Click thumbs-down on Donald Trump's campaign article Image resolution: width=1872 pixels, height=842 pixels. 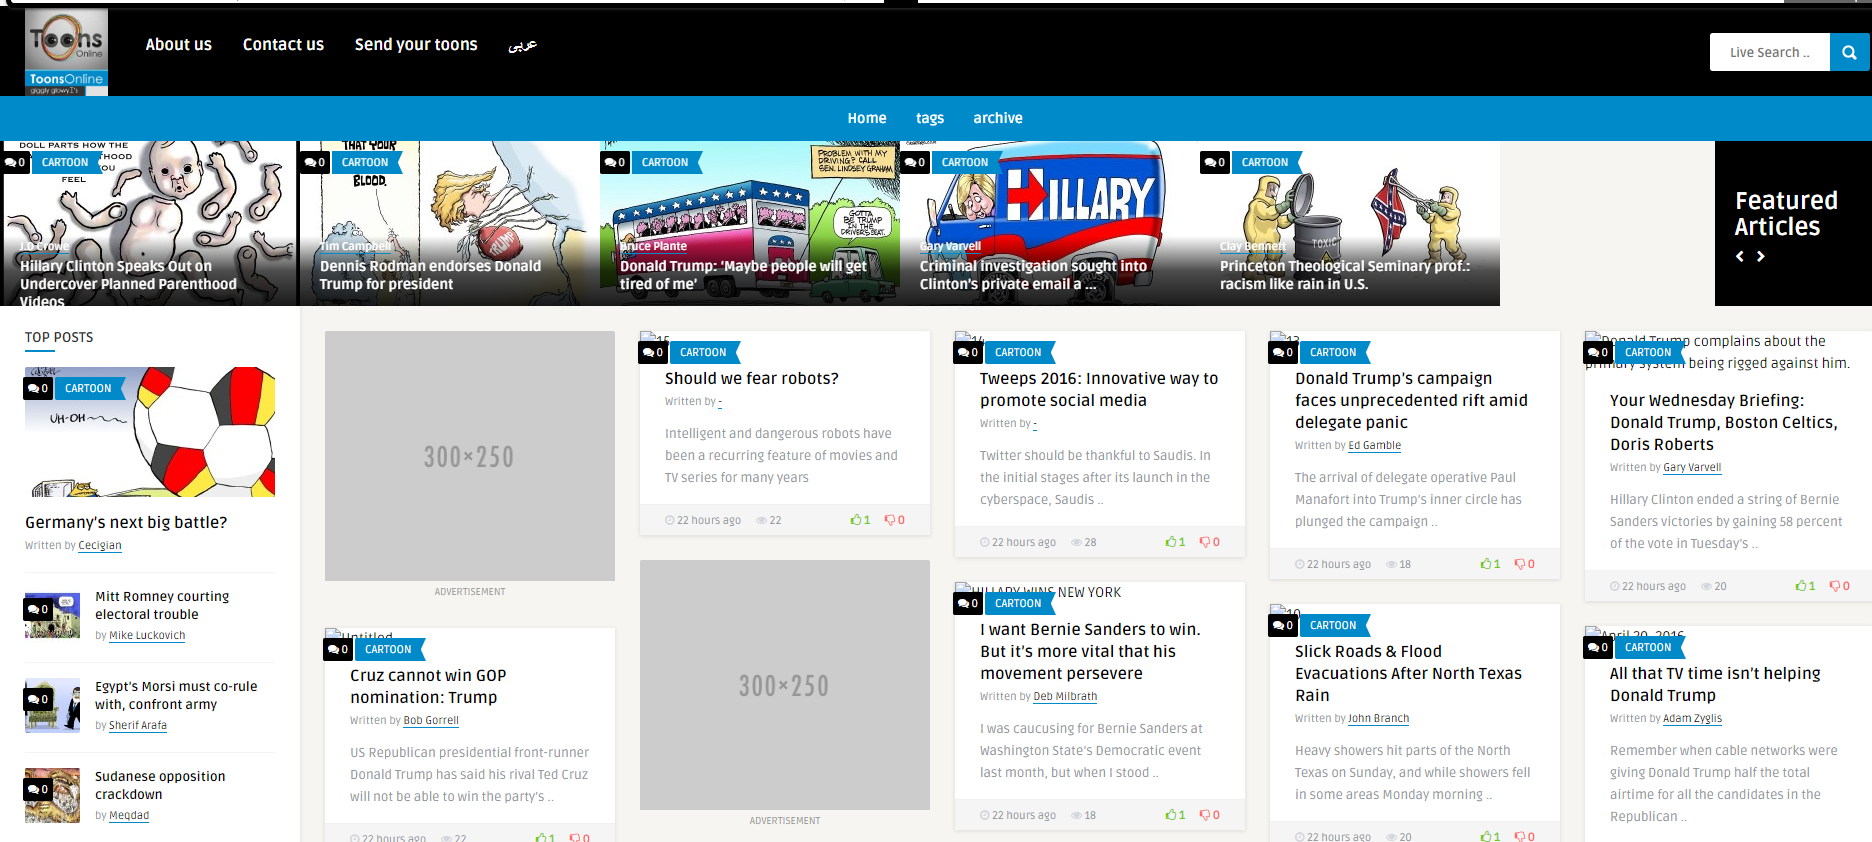[1519, 564]
